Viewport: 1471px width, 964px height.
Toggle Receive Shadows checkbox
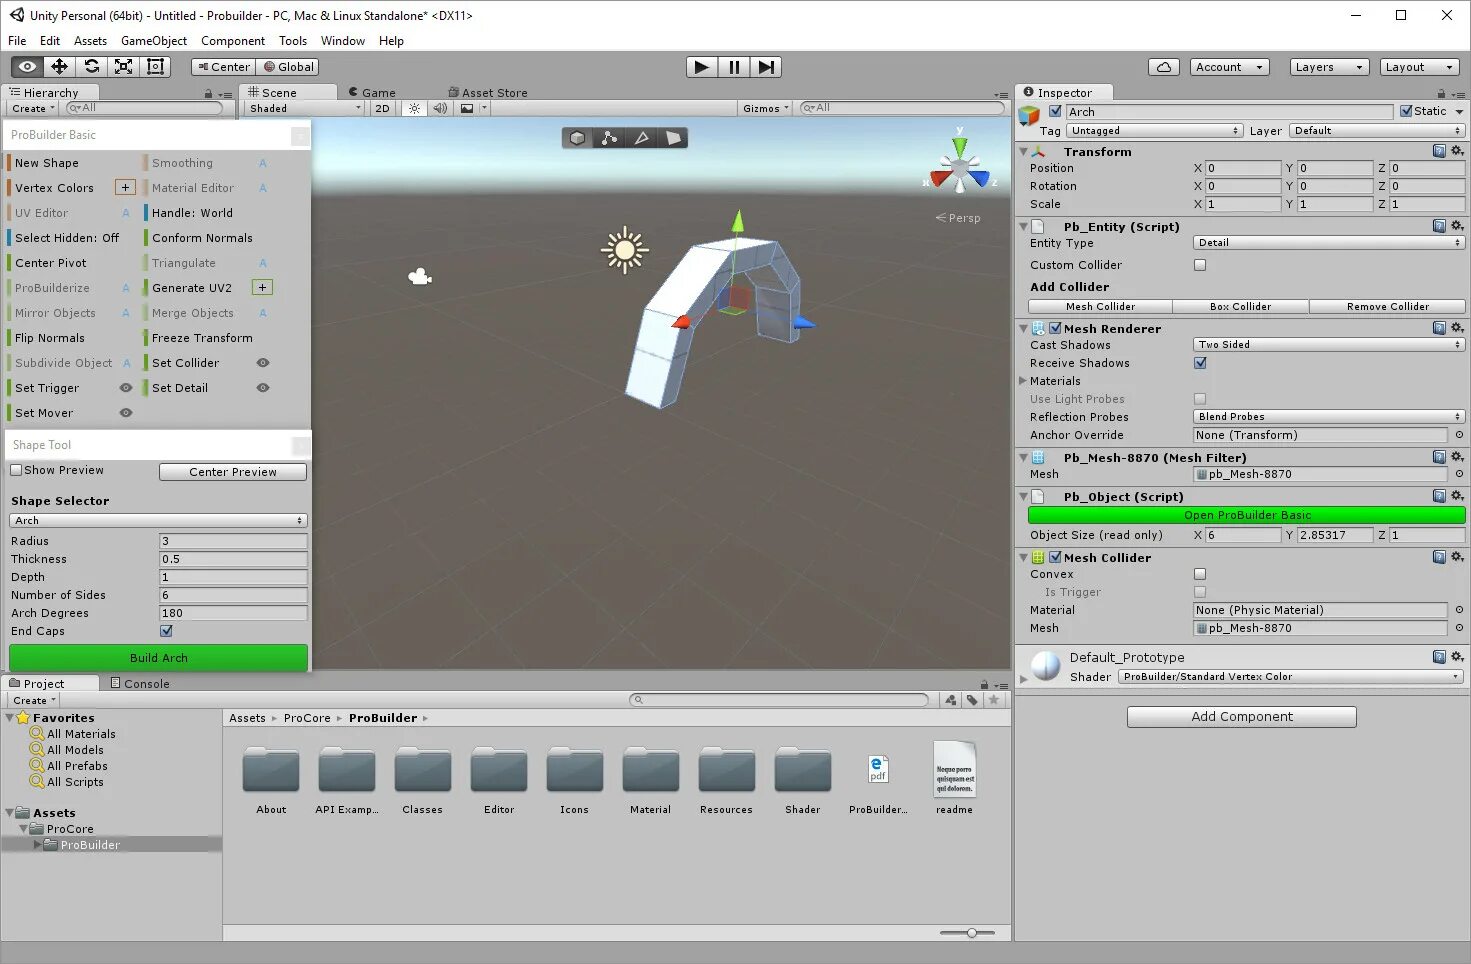click(1200, 363)
